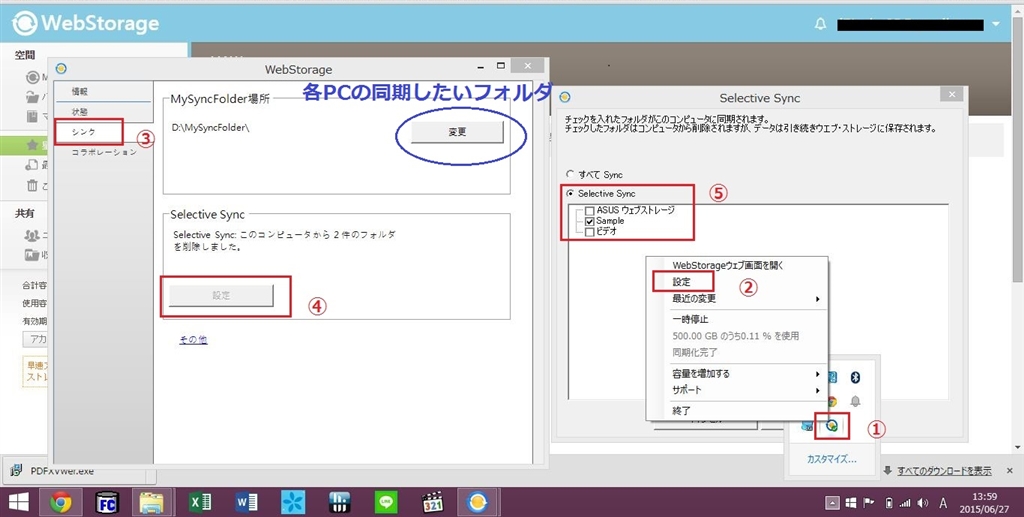Switch to WebStorage app on the taskbar
The height and width of the screenshot is (517, 1024).
point(477,503)
